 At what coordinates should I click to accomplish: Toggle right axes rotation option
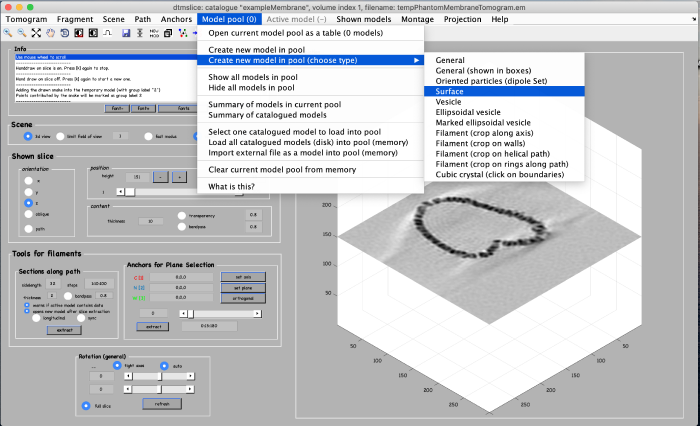click(x=117, y=365)
